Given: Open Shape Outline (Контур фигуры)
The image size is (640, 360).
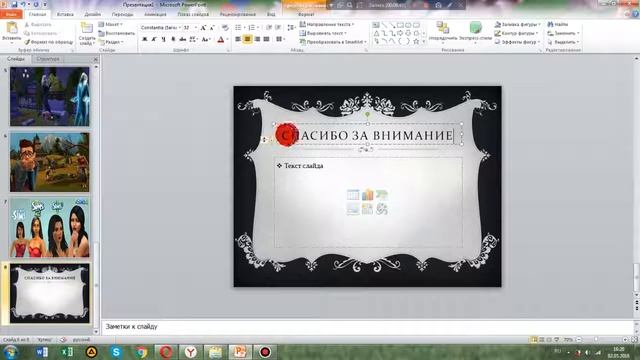Looking at the screenshot, I should pyautogui.click(x=517, y=33).
